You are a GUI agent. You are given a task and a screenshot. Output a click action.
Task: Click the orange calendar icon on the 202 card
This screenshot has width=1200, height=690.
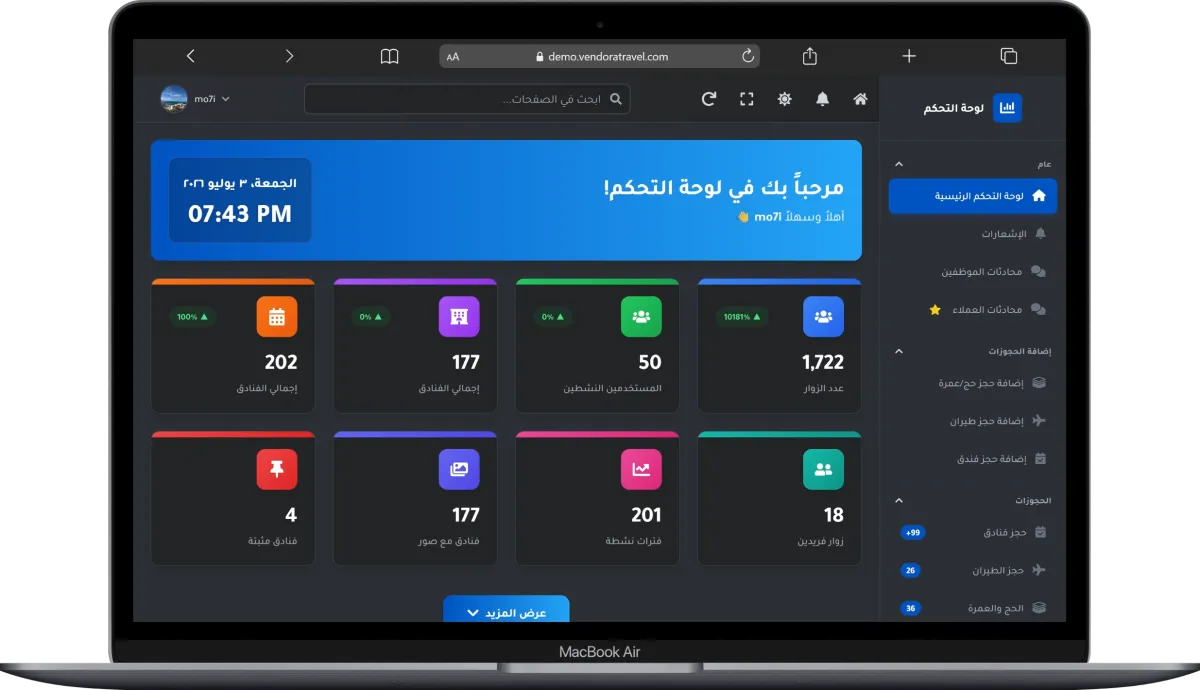(x=277, y=317)
